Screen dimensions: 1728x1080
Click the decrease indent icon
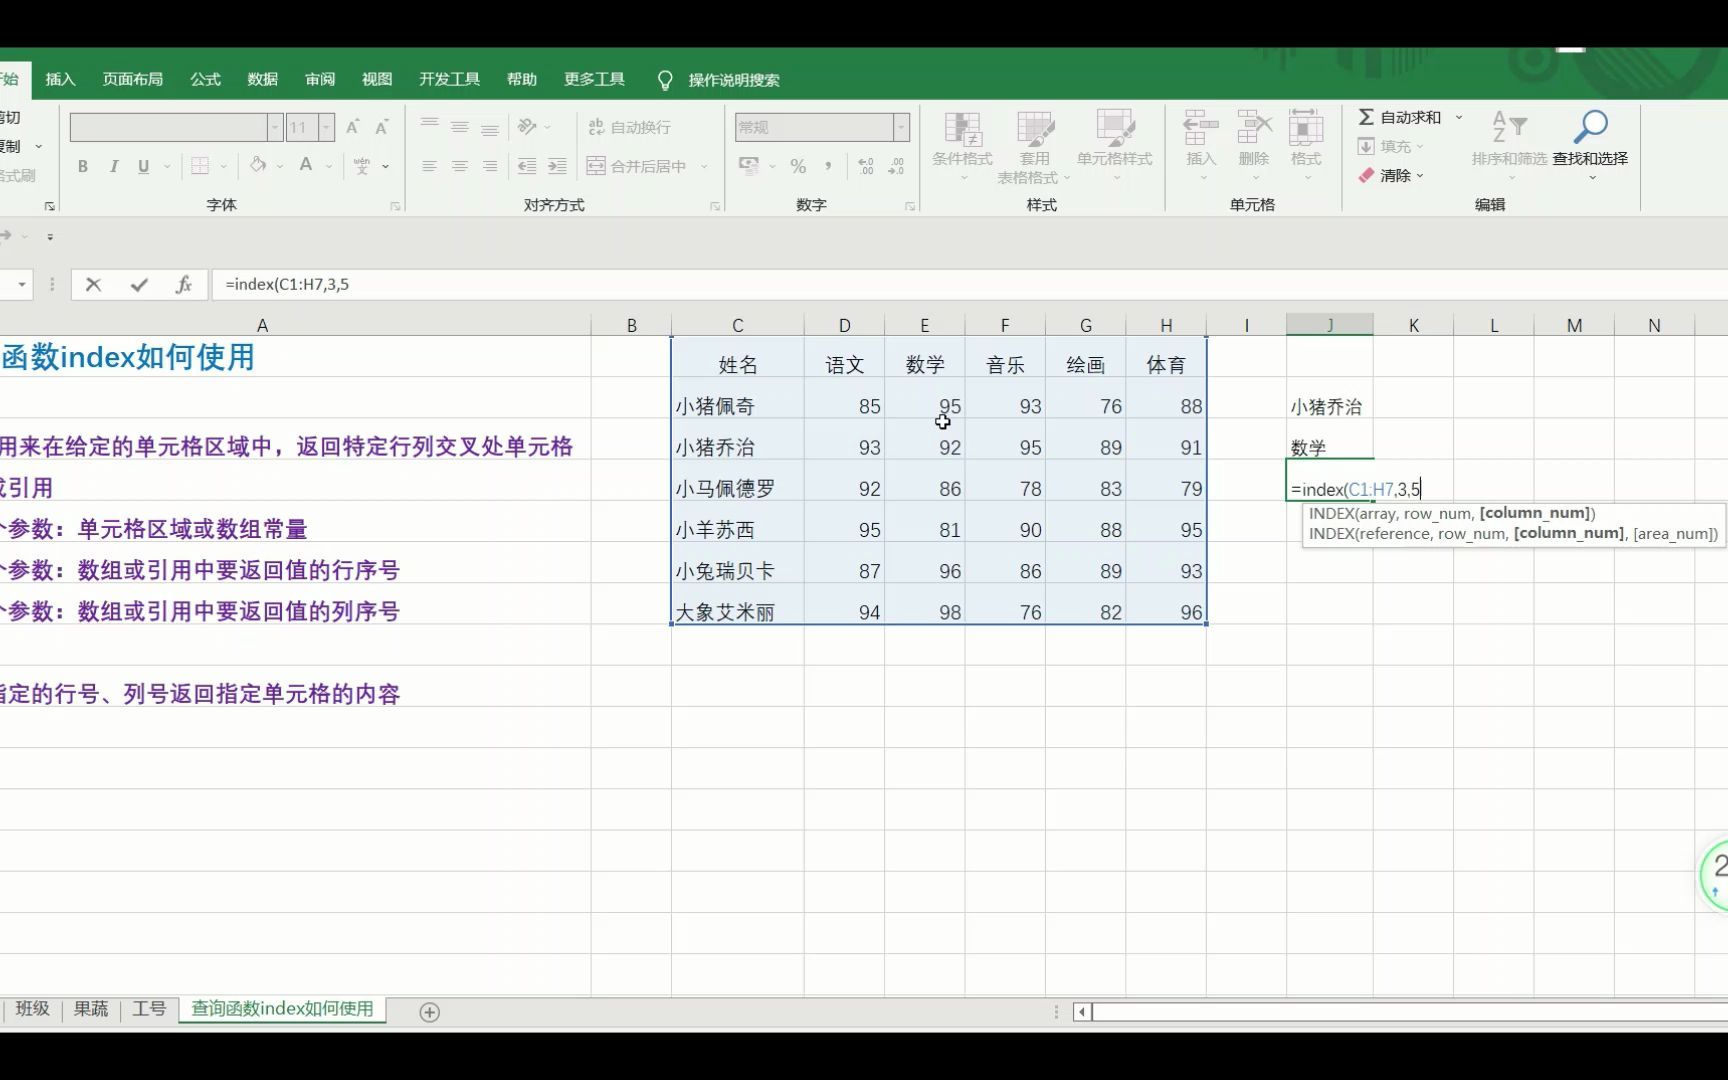(x=527, y=166)
